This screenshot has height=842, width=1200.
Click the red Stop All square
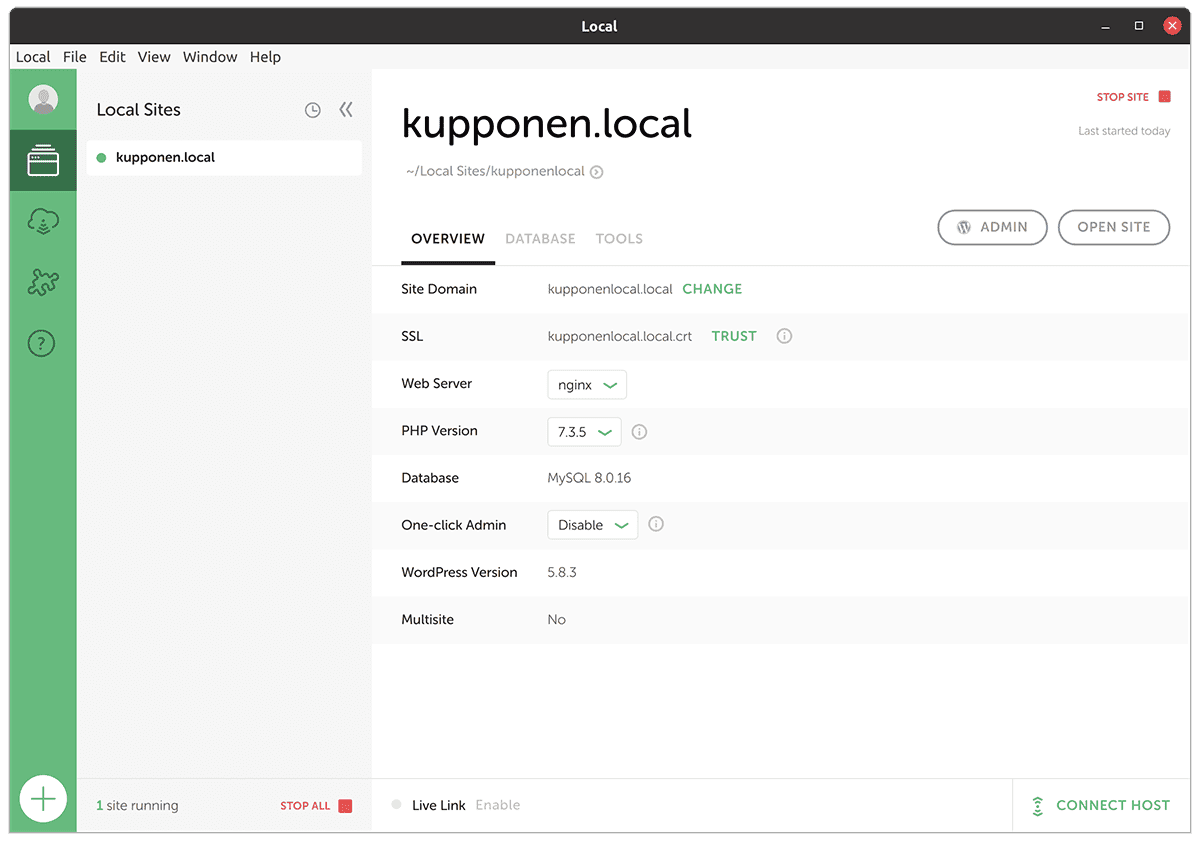pos(345,806)
